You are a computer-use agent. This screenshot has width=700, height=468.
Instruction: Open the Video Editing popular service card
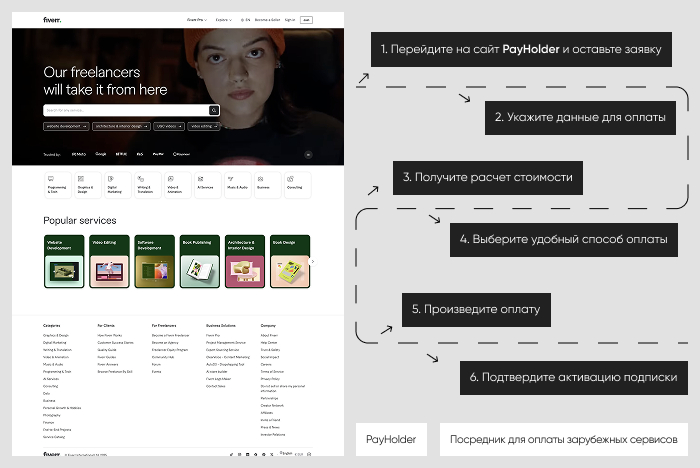109,261
